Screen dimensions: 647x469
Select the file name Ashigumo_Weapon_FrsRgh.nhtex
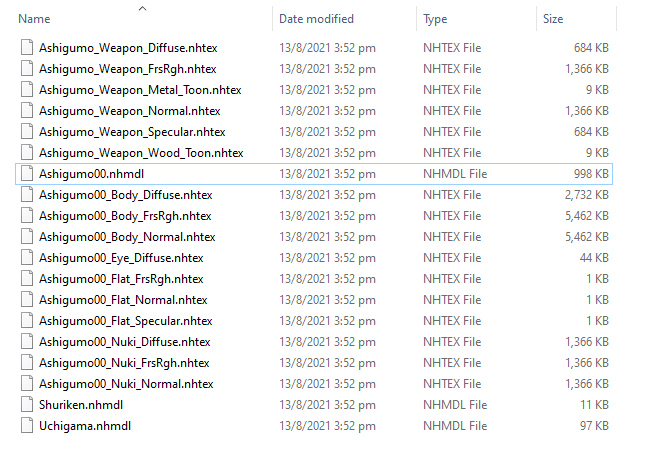click(x=128, y=69)
